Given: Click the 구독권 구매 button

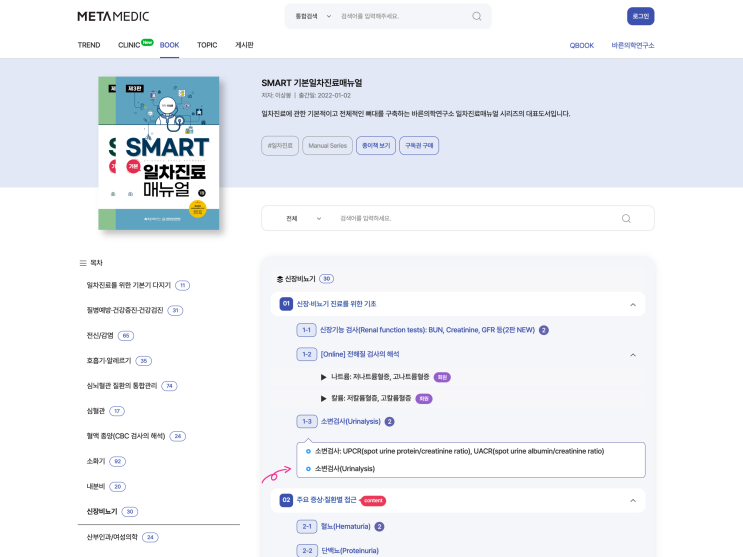Looking at the screenshot, I should tap(419, 146).
